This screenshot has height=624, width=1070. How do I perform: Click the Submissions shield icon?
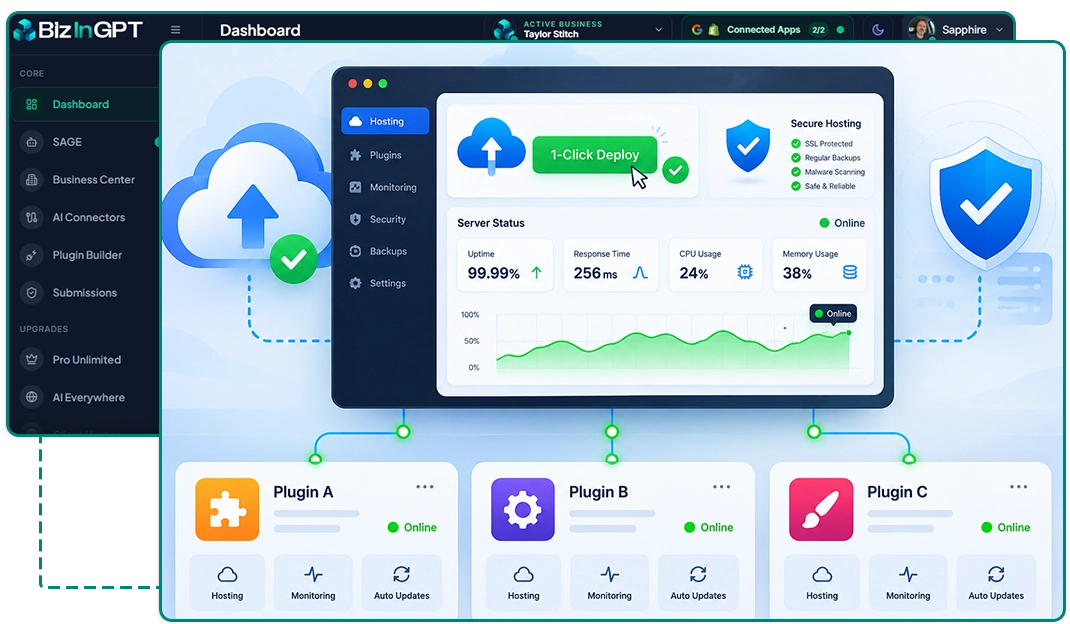pyautogui.click(x=31, y=292)
